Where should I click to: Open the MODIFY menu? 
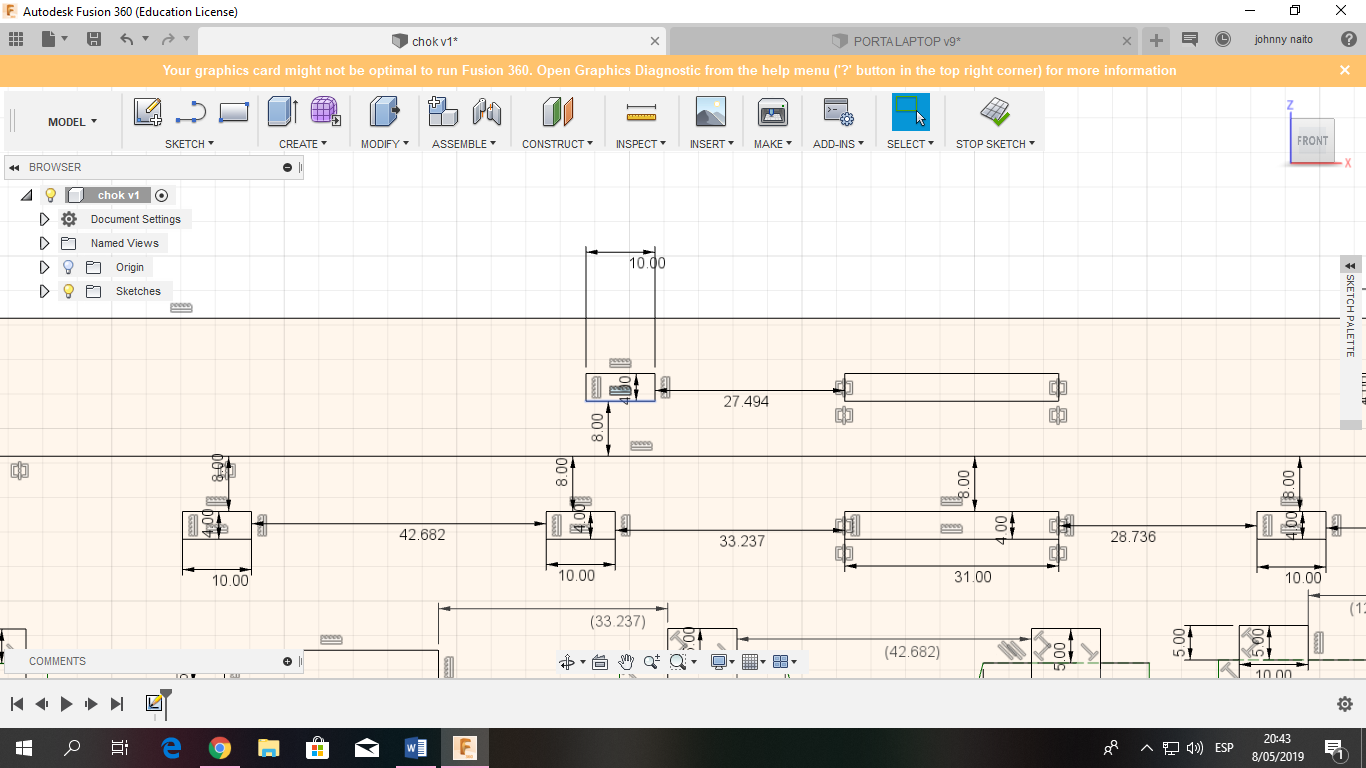[385, 144]
